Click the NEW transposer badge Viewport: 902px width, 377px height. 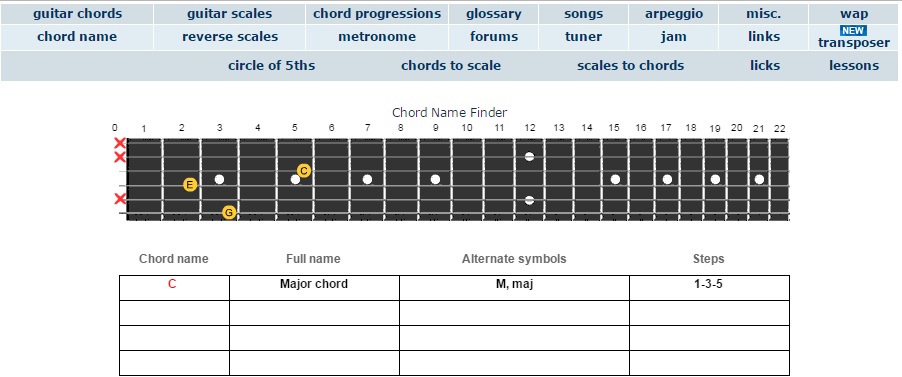(x=853, y=31)
